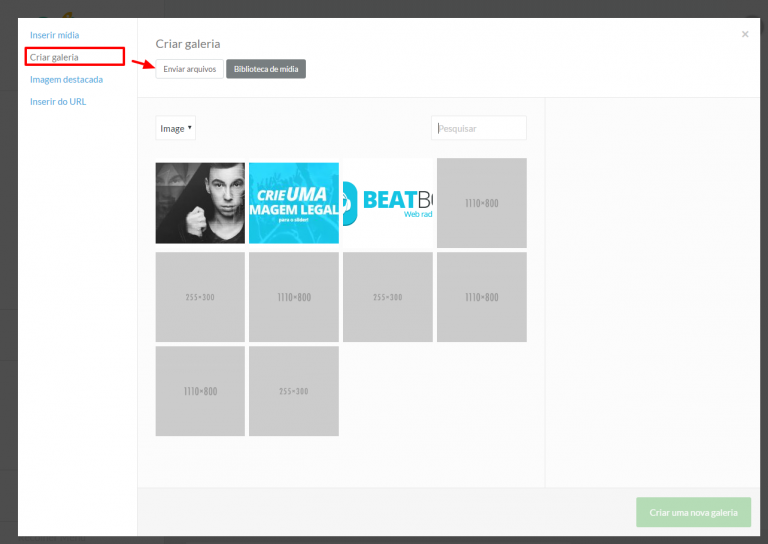Select the 1110×800 placeholder in third row
This screenshot has height=544, width=768.
coord(200,391)
